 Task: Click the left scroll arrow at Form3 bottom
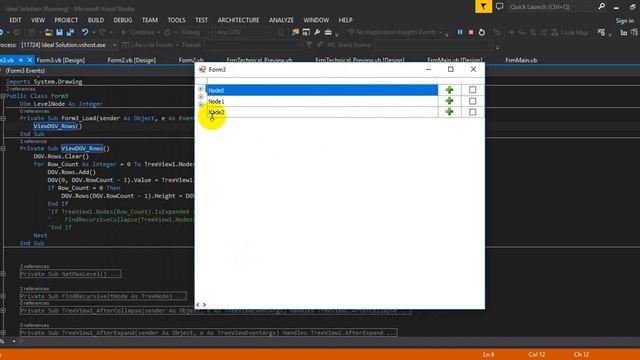coord(198,304)
